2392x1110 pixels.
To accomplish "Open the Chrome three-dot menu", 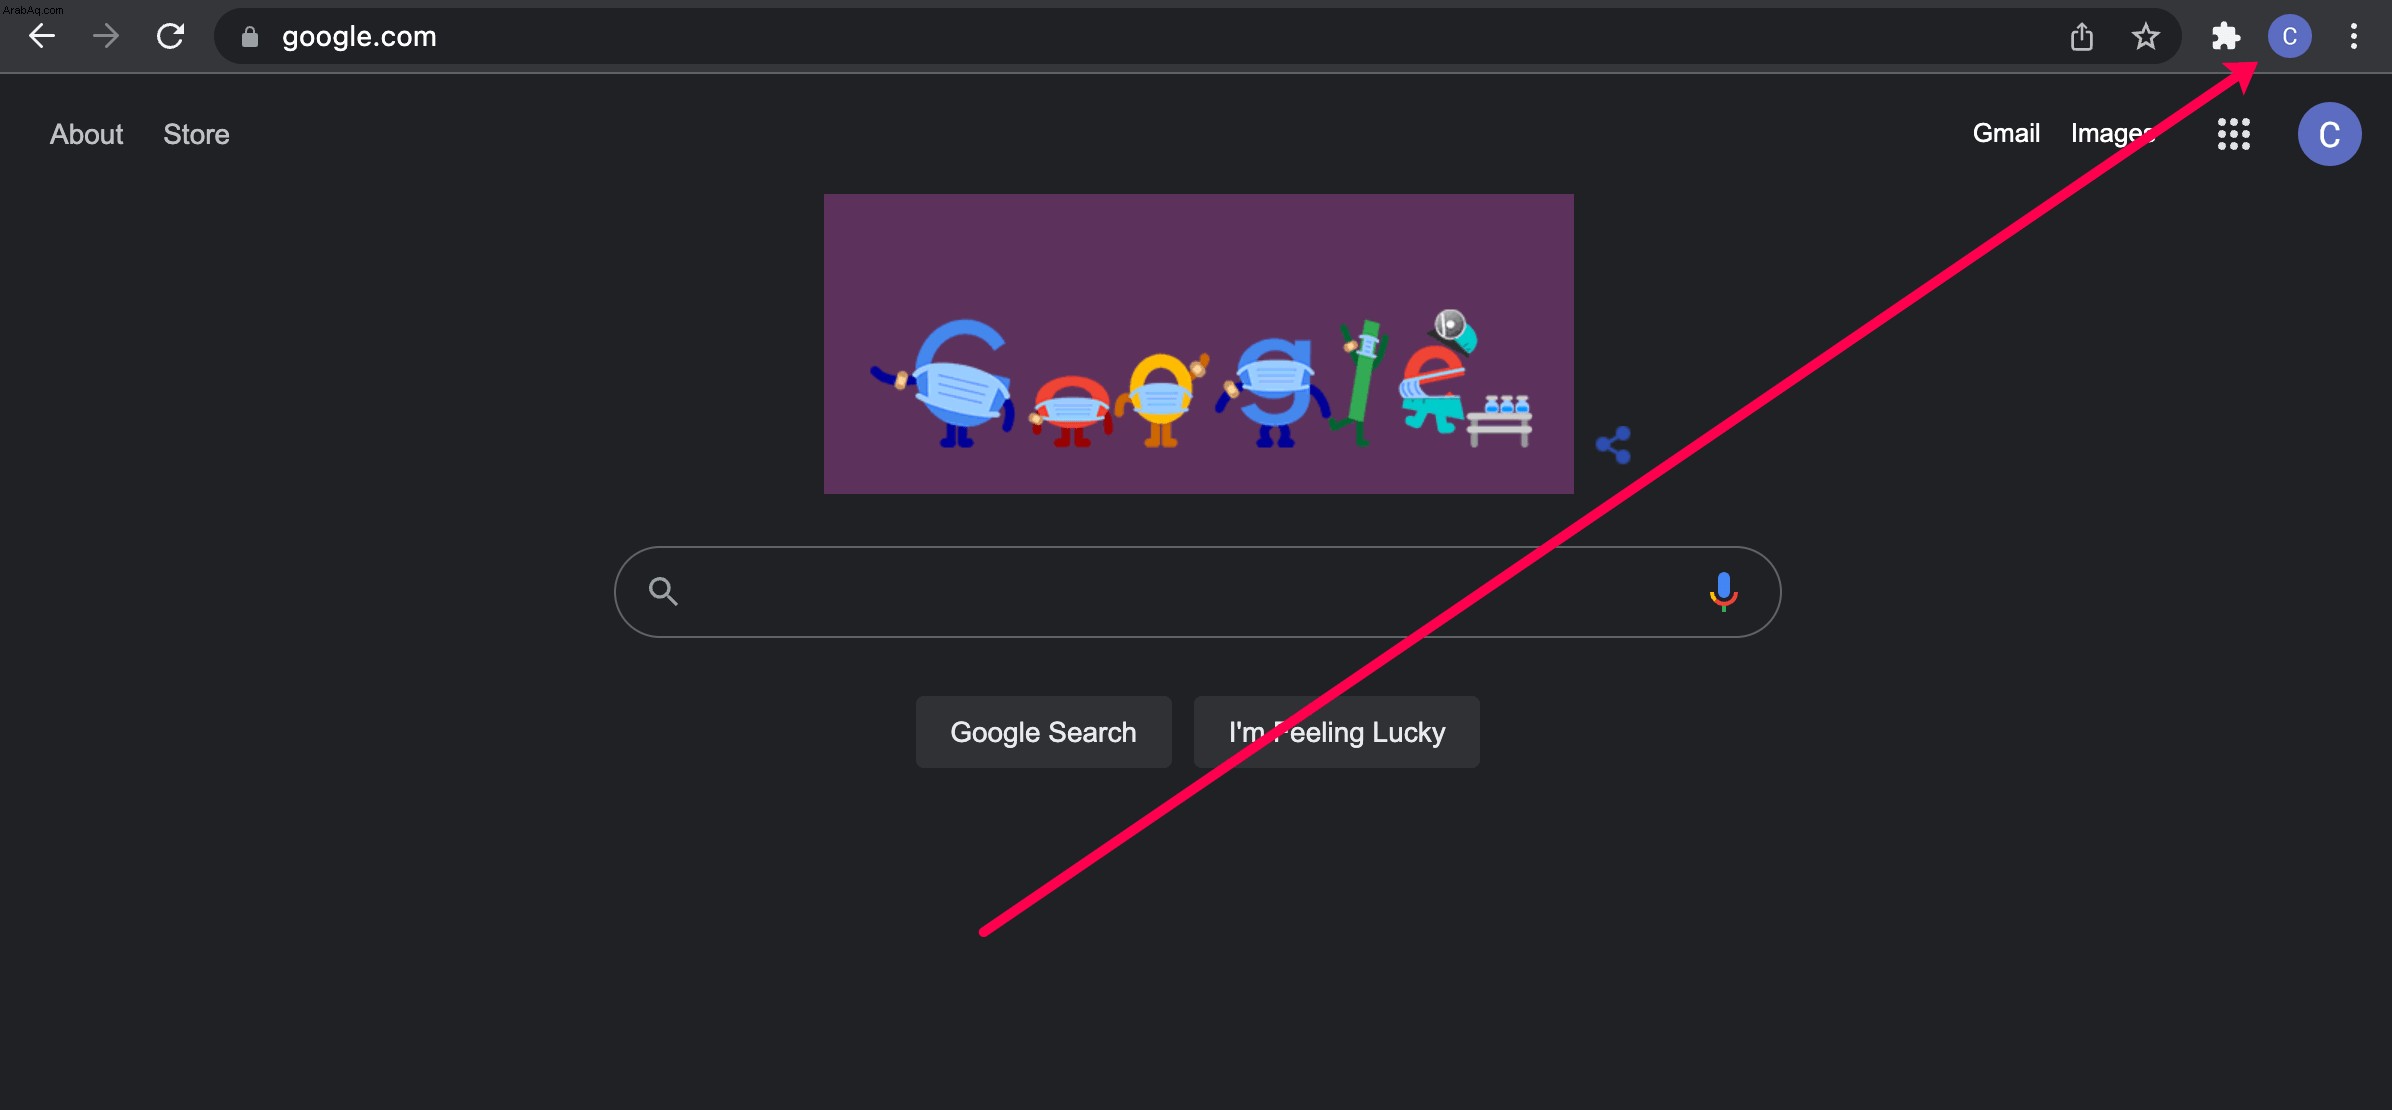I will [x=2354, y=37].
